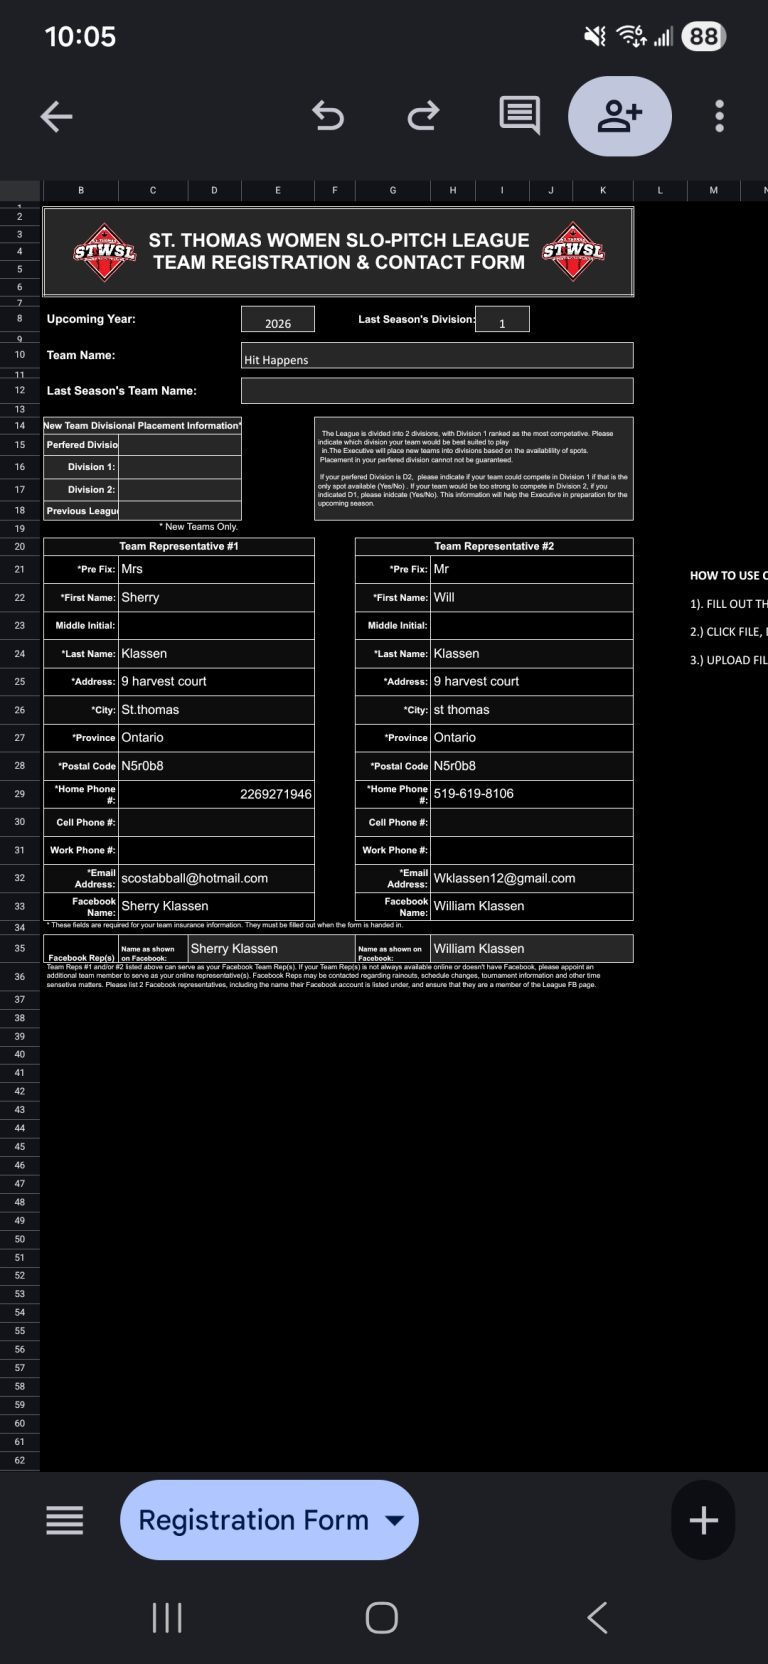Select Rep #1 empty Cell Phone # cell
Screen dimensions: 768x1664
pos(216,822)
